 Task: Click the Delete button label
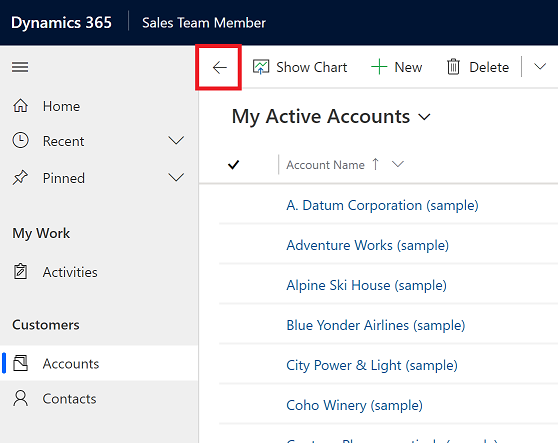tap(489, 67)
